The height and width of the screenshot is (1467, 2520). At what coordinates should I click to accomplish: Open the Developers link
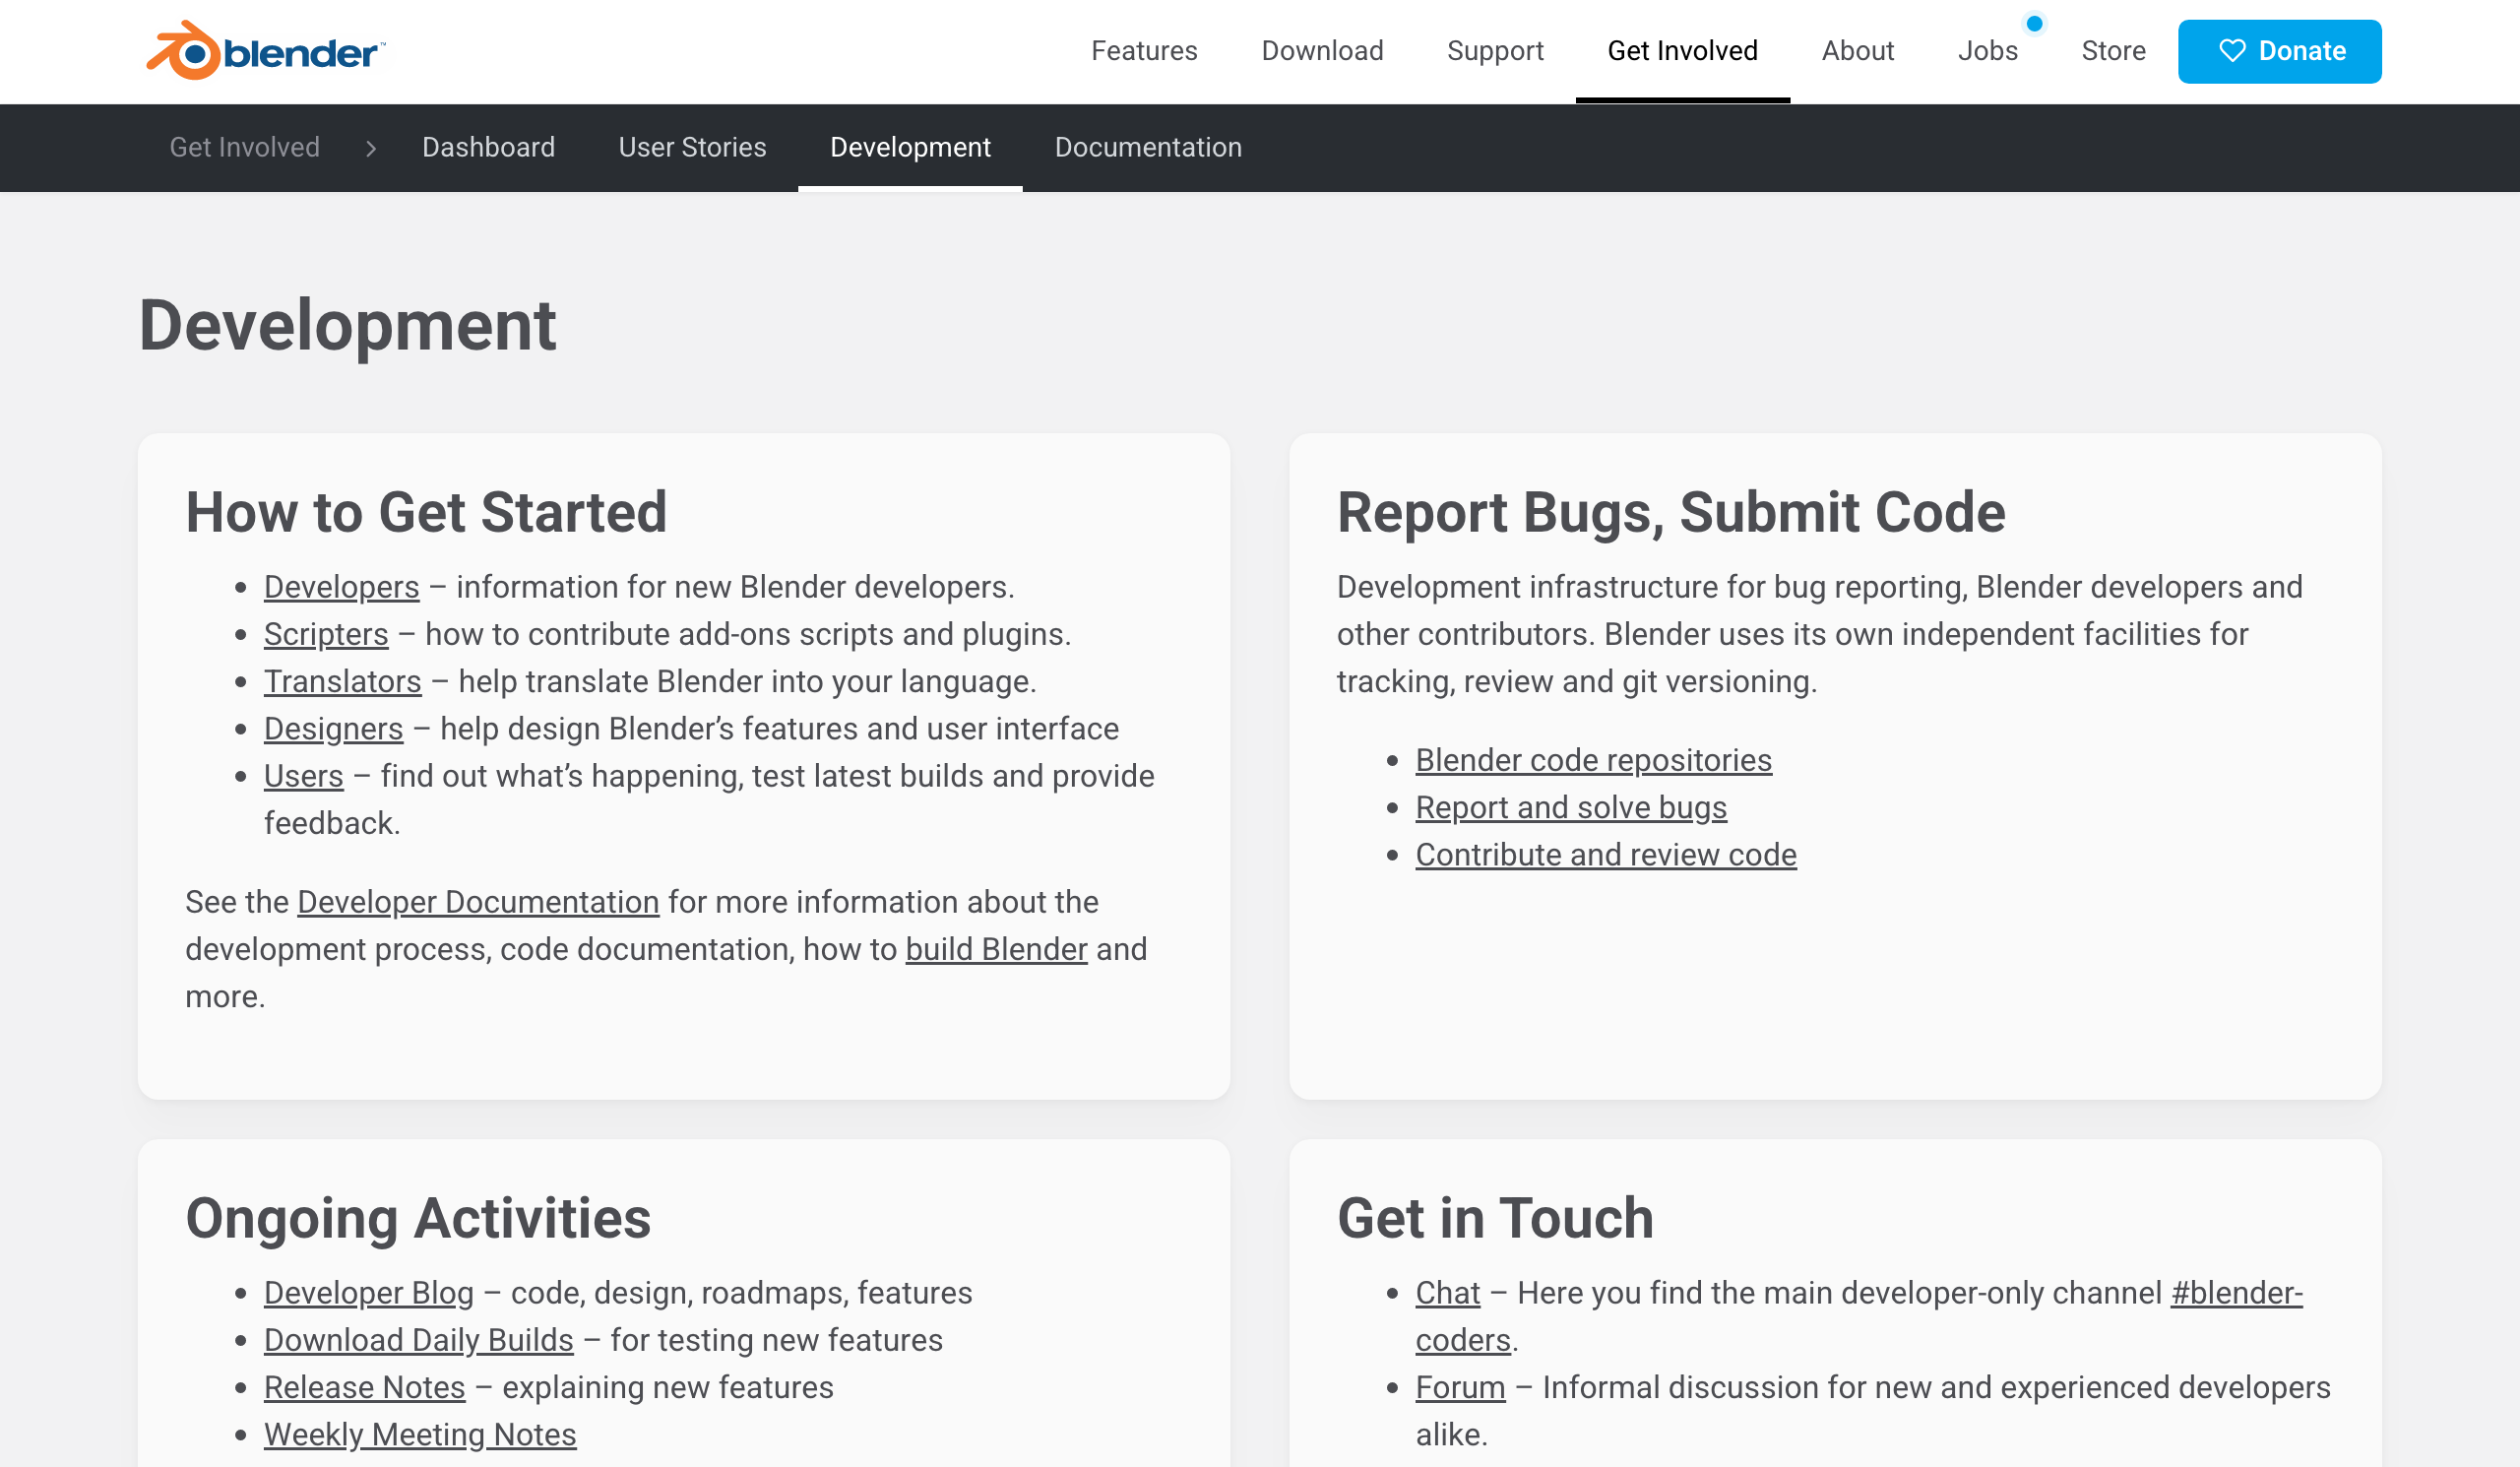(x=341, y=587)
